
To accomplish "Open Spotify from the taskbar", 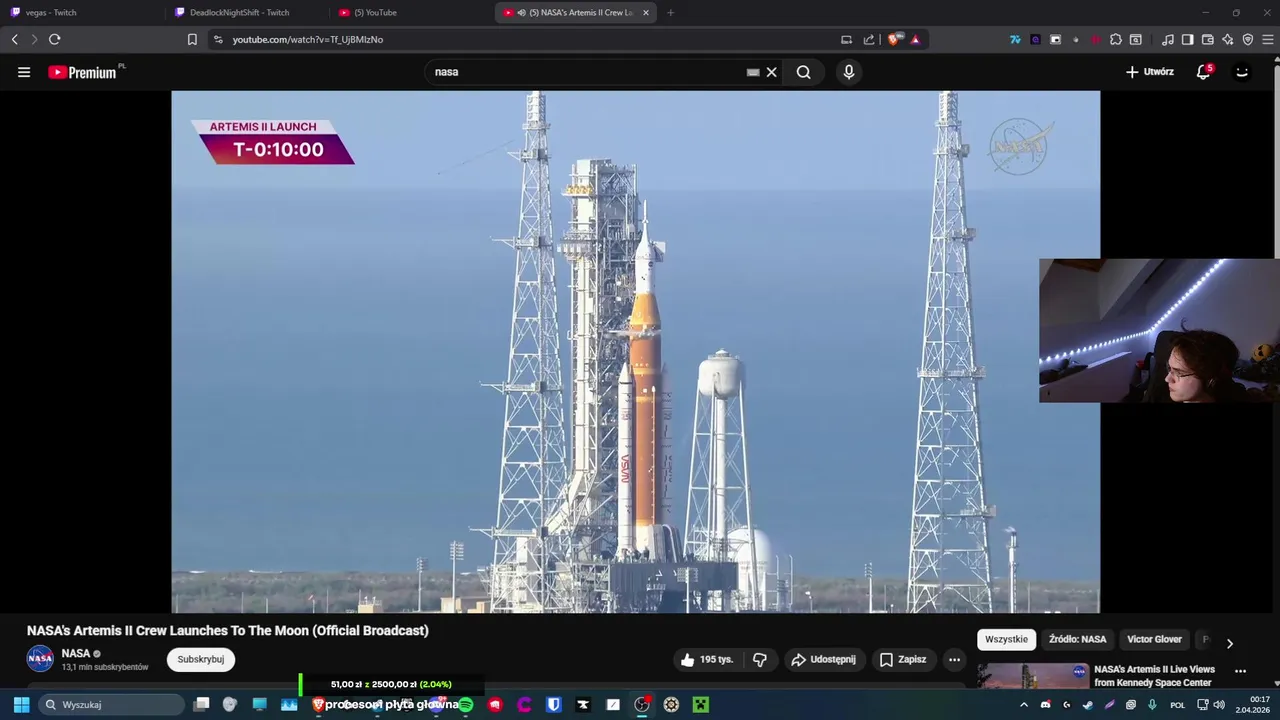I will 466,704.
